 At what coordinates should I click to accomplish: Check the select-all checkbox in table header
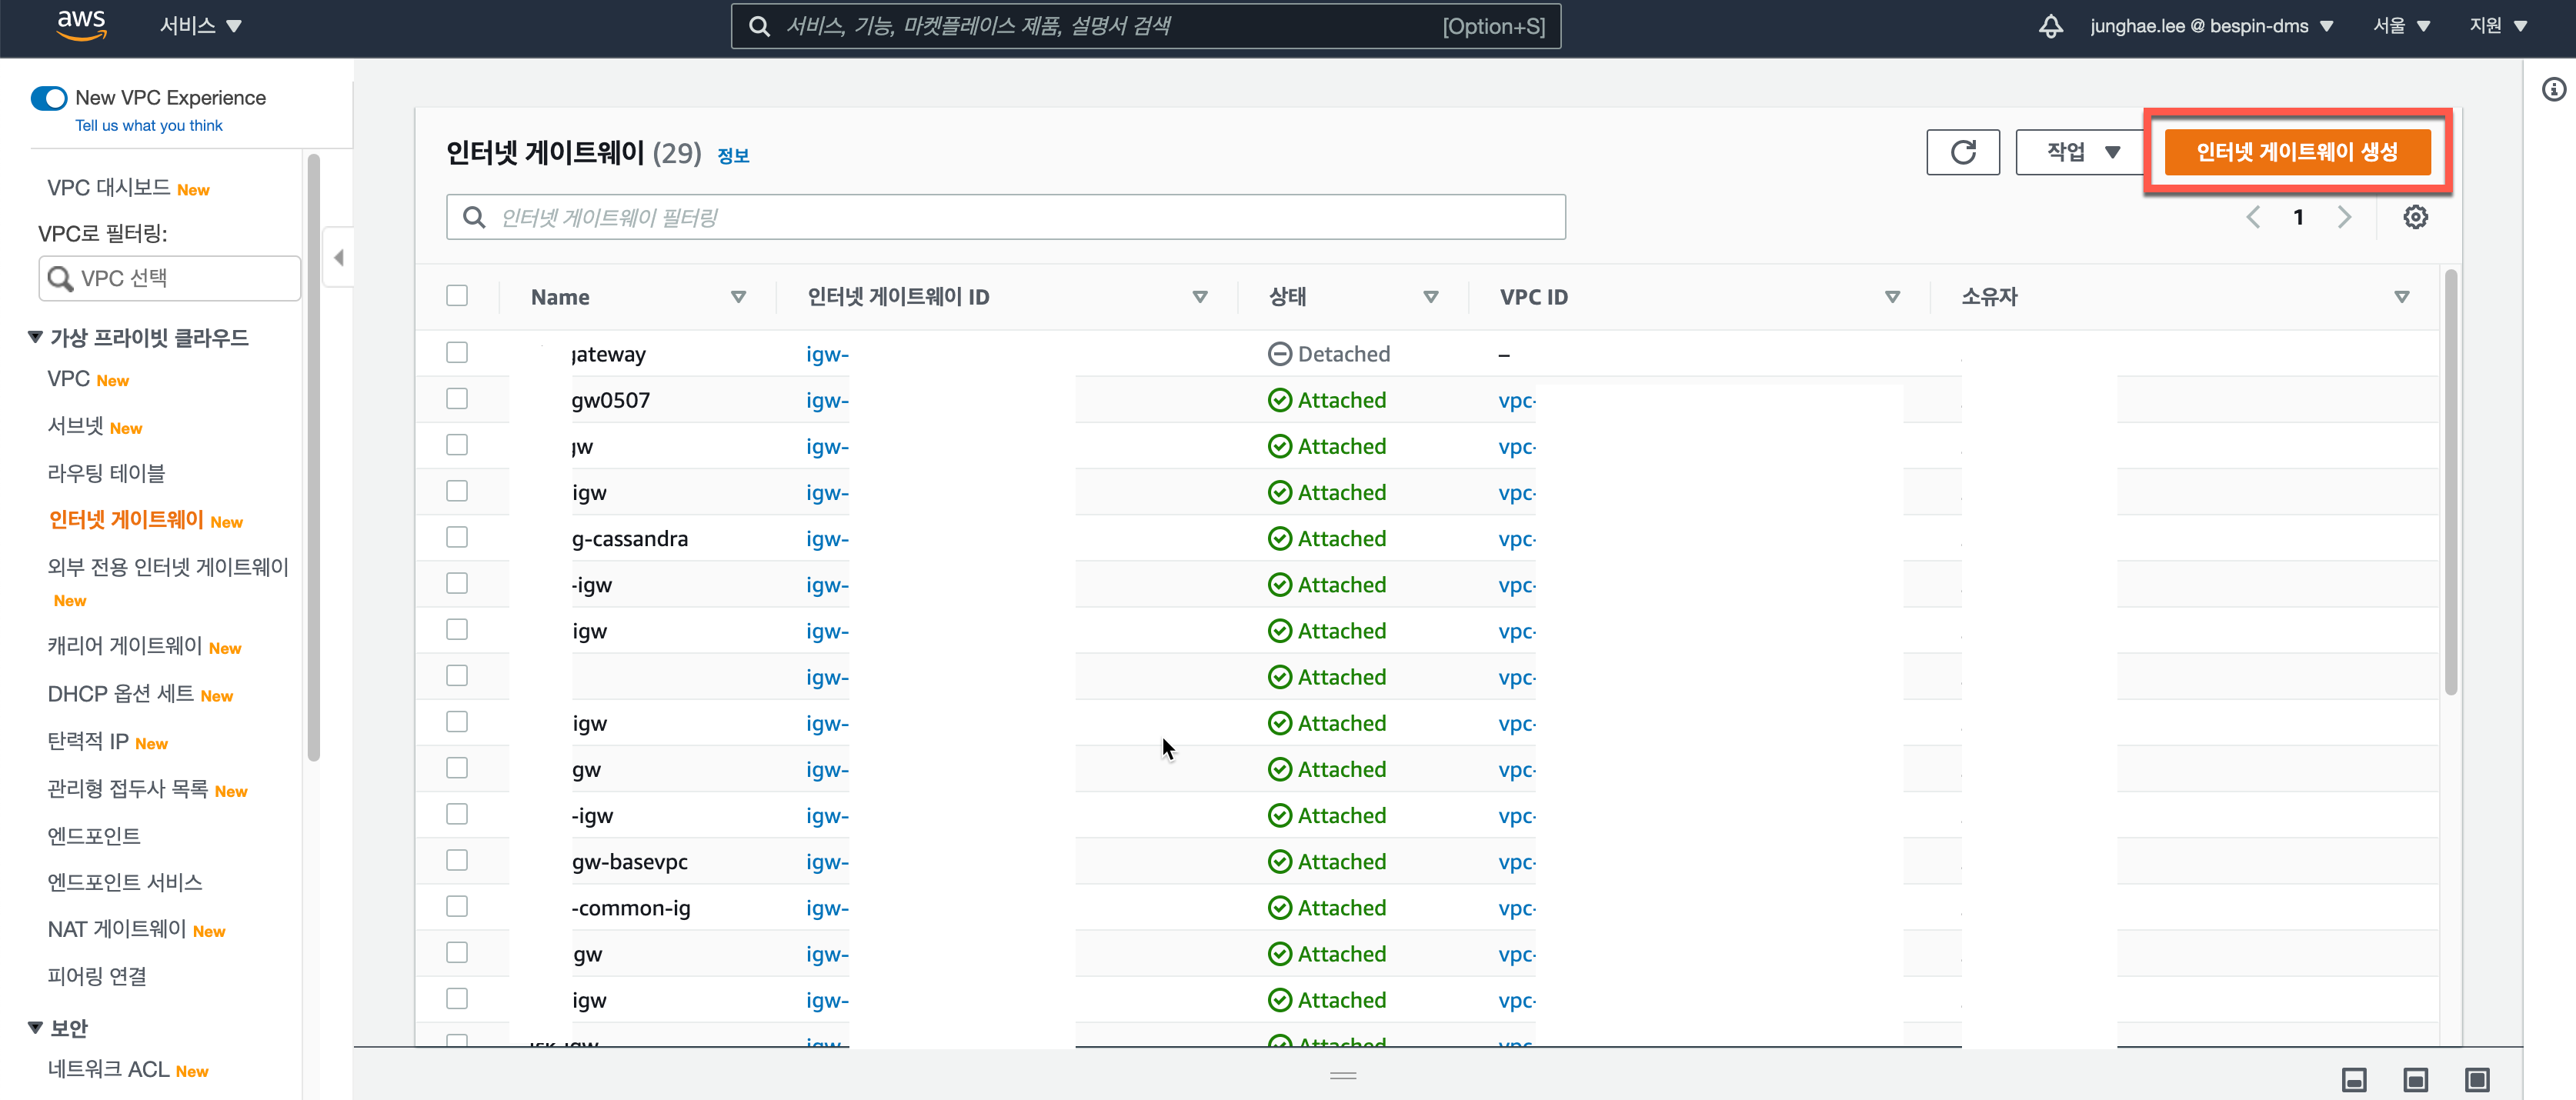[457, 296]
